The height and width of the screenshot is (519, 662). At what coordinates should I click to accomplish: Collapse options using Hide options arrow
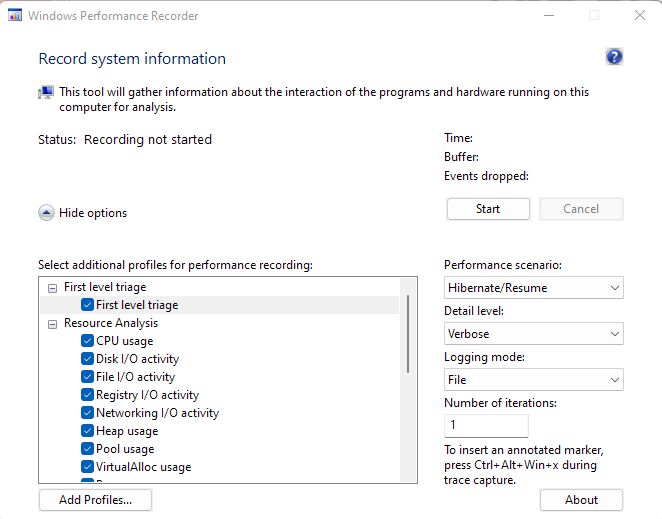[x=46, y=213]
